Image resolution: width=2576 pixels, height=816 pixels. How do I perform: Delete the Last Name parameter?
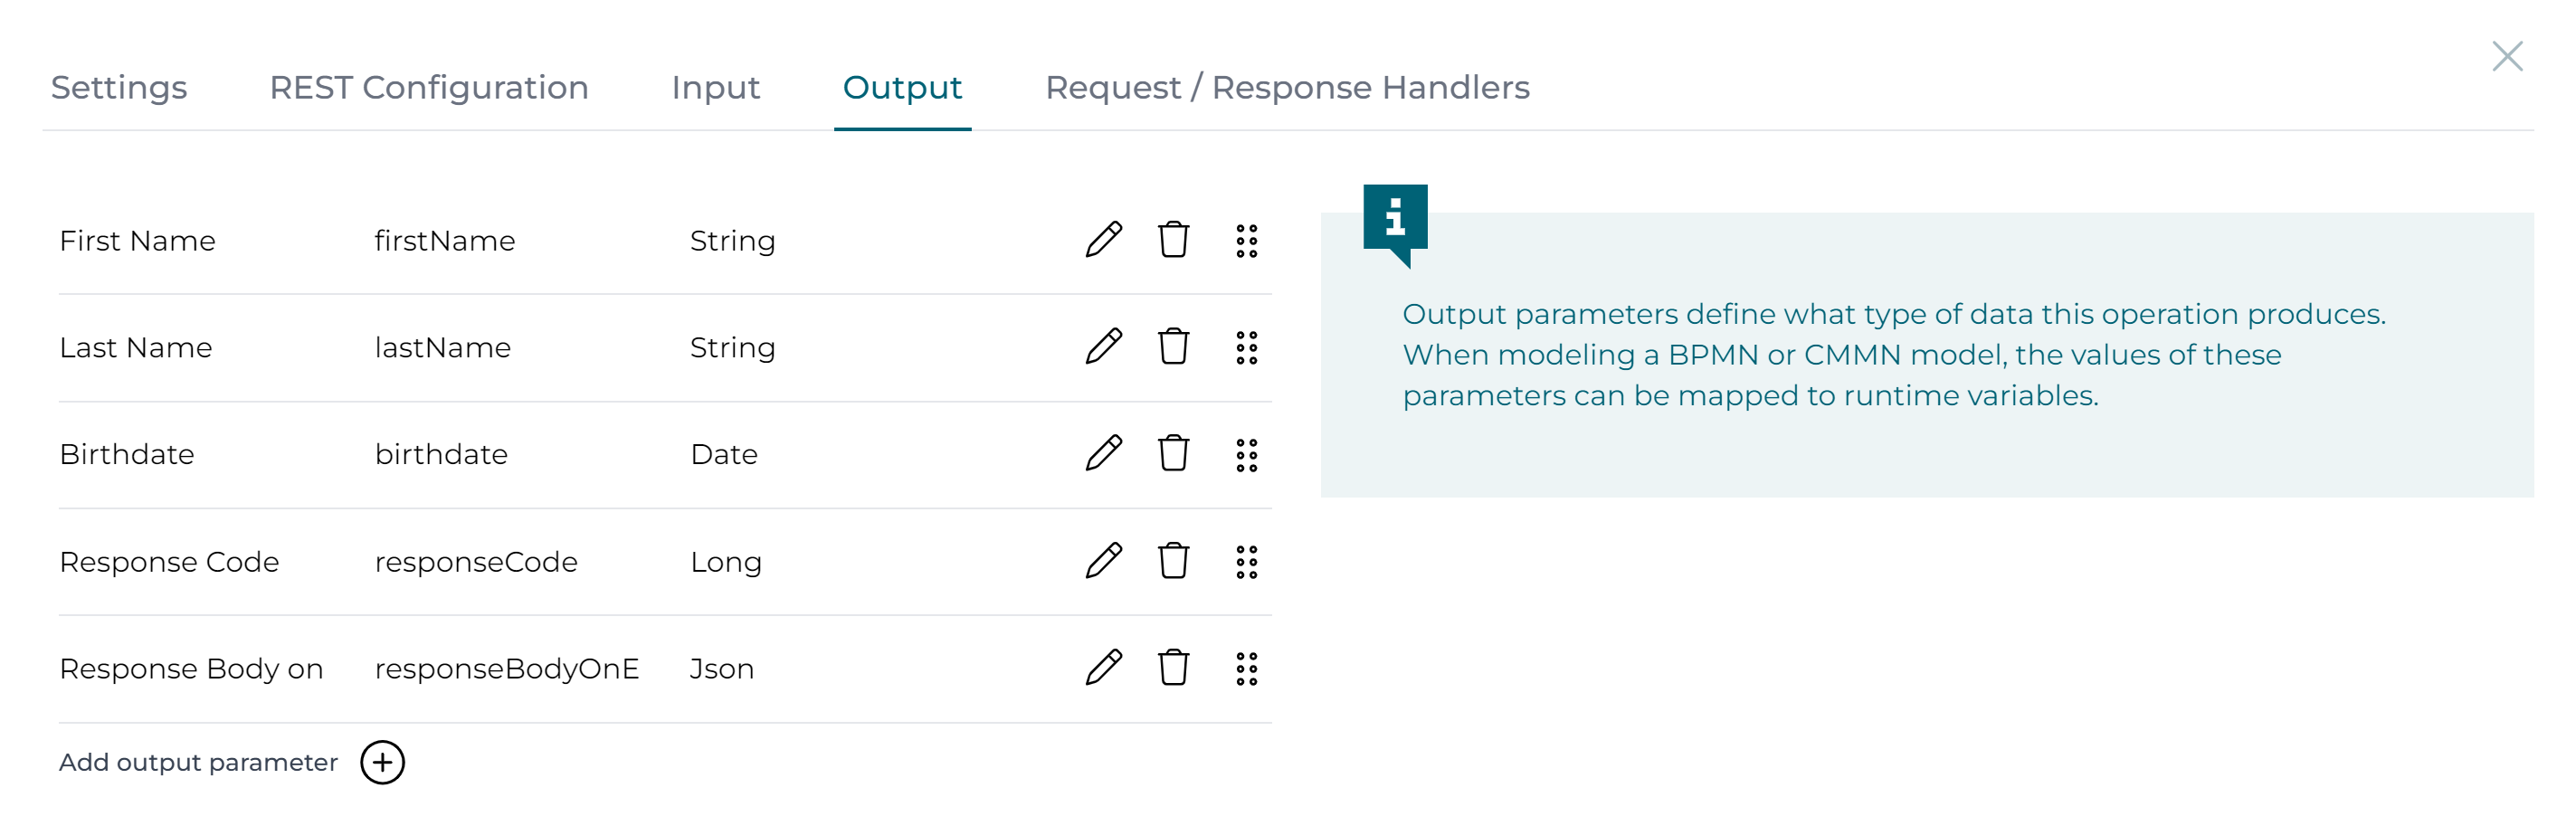click(1173, 347)
